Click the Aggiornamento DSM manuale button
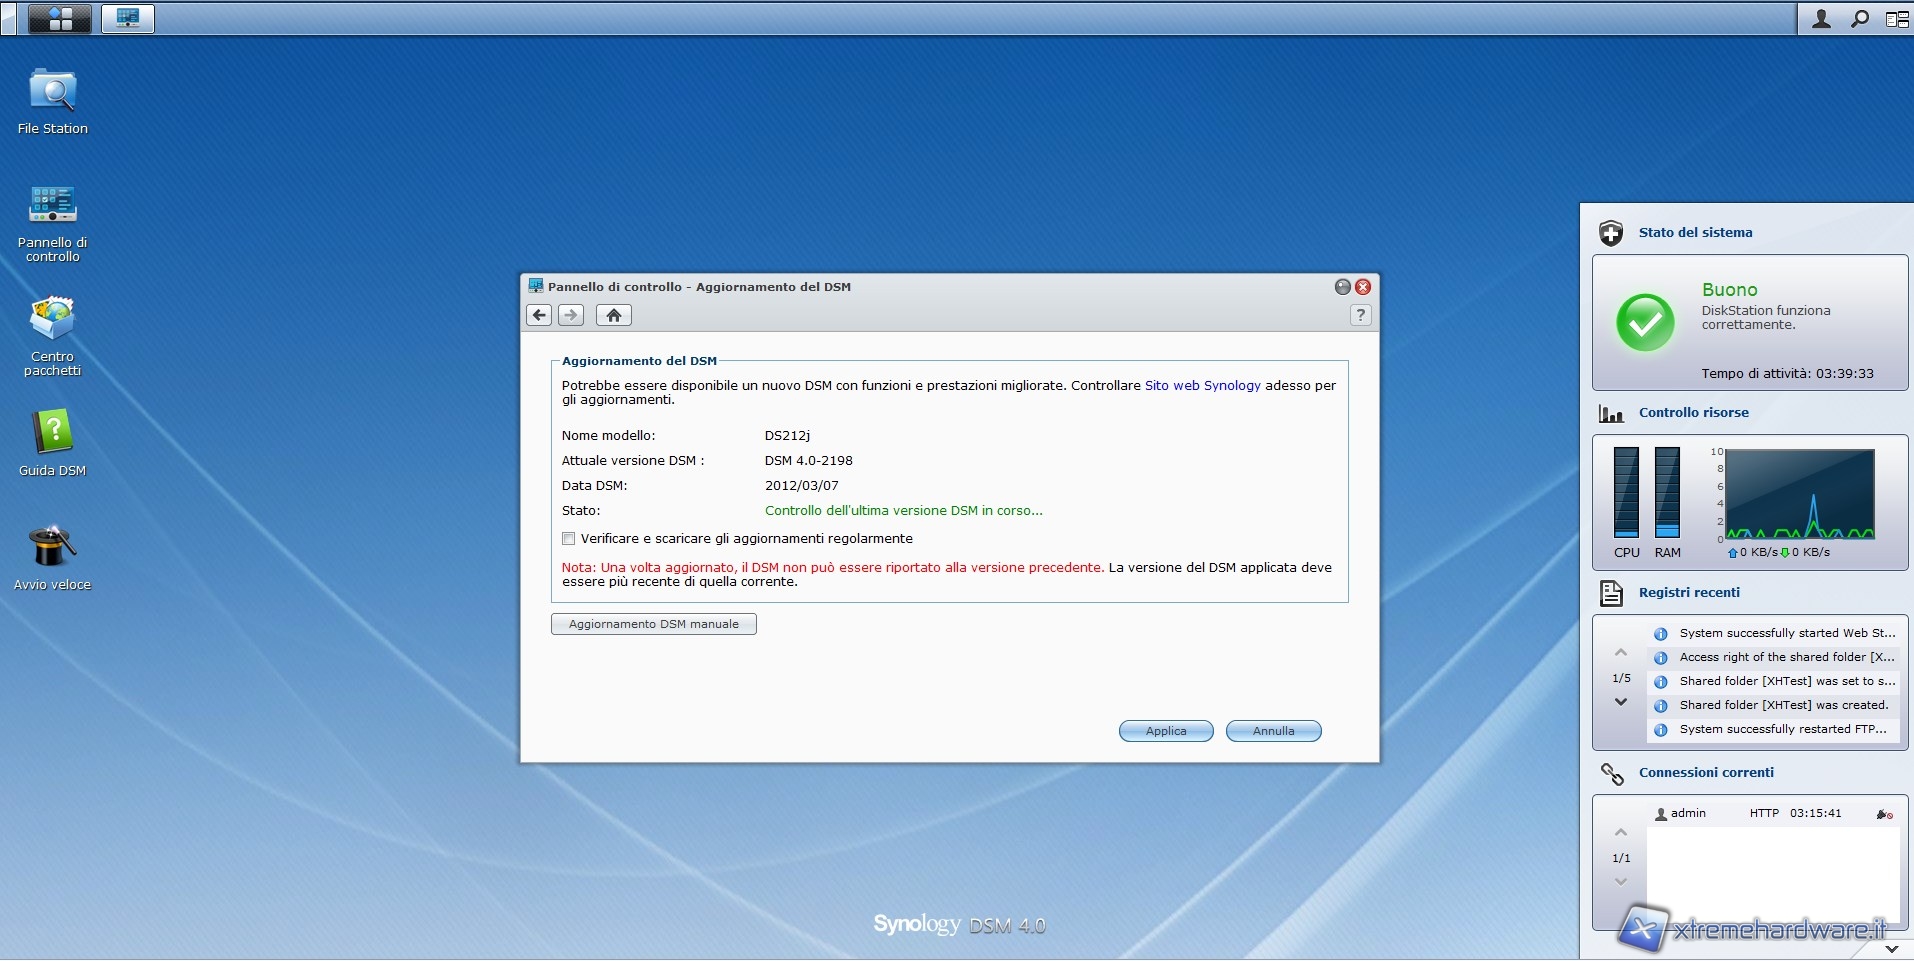1914x961 pixels. (653, 624)
